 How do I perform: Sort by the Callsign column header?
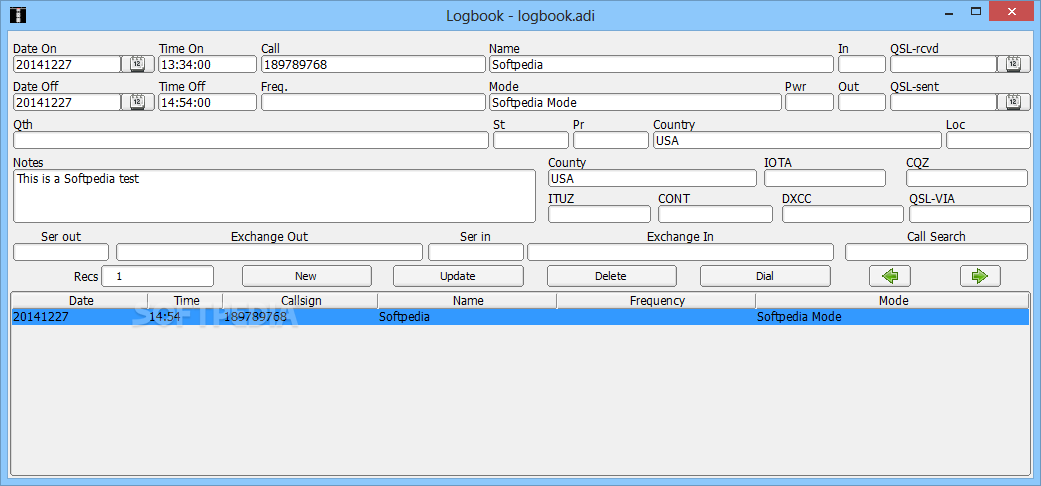tap(301, 301)
